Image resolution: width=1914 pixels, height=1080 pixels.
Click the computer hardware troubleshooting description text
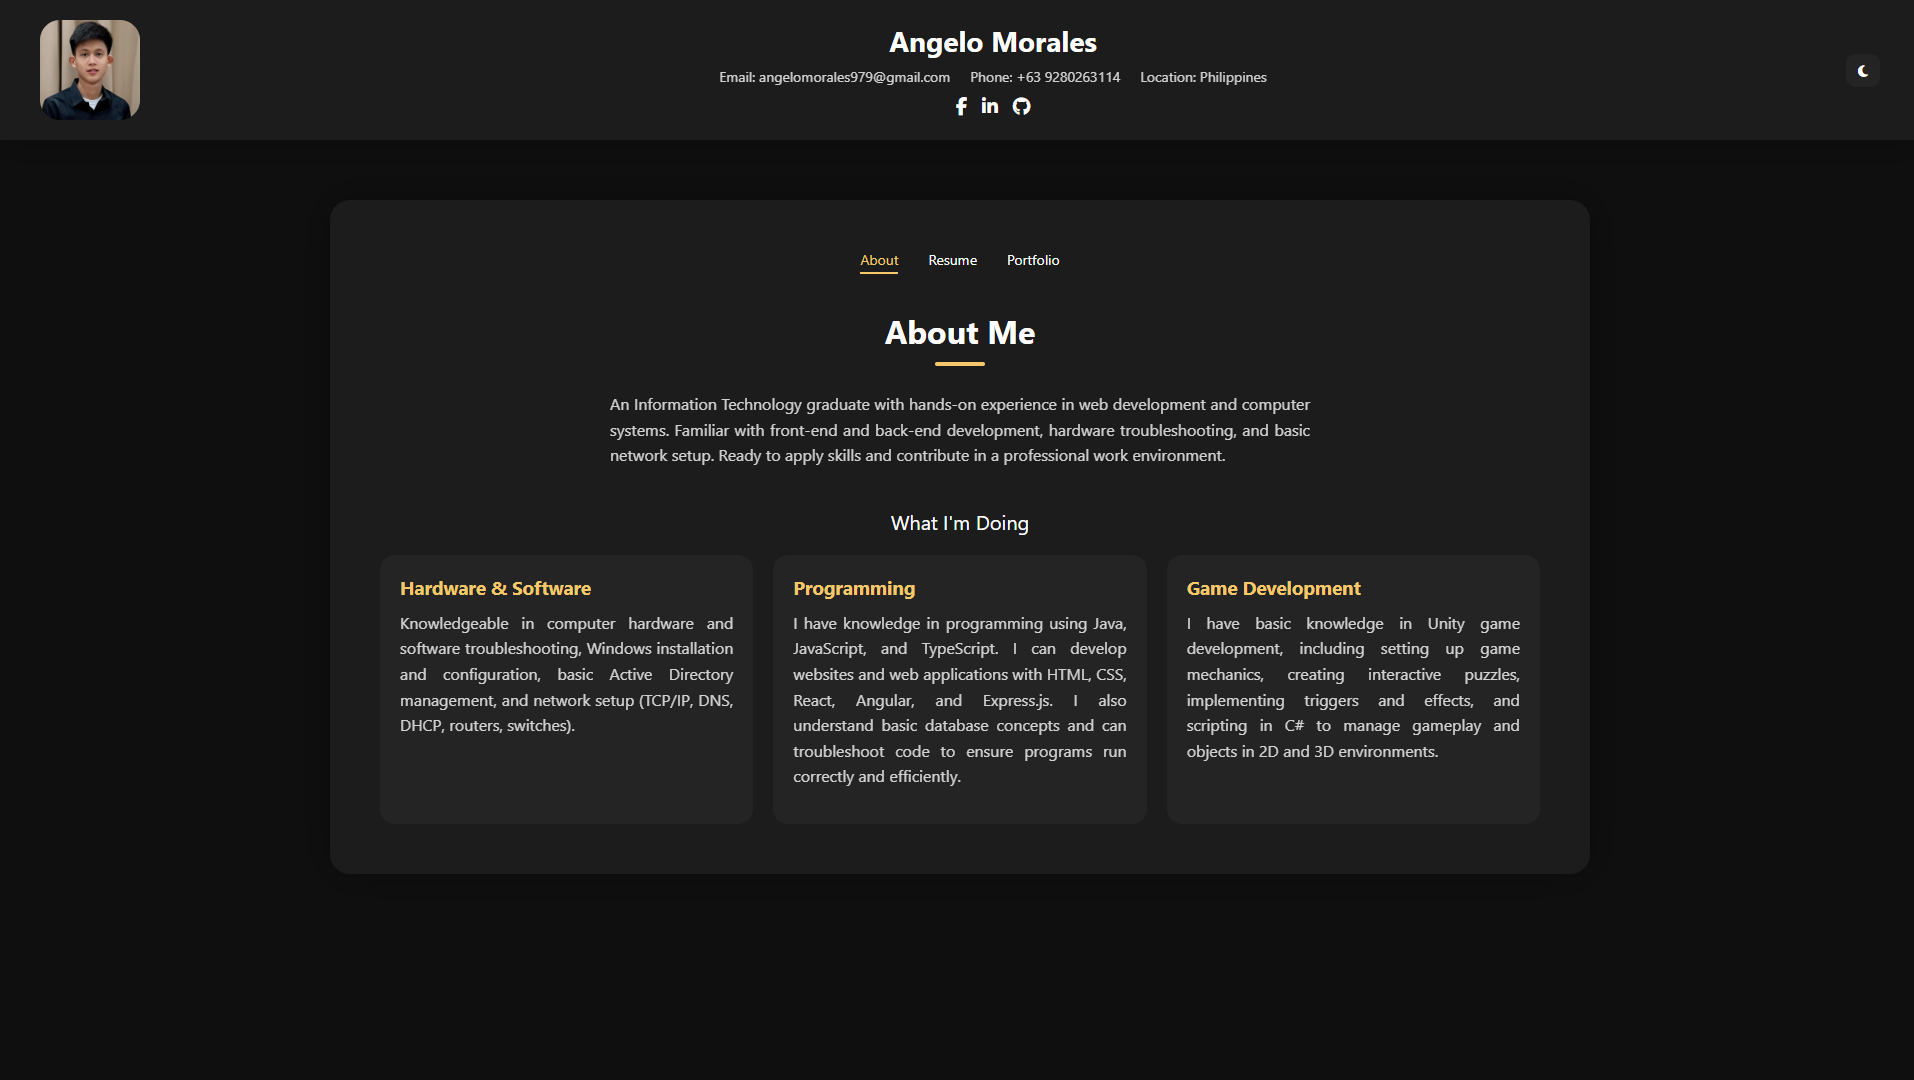tap(566, 675)
